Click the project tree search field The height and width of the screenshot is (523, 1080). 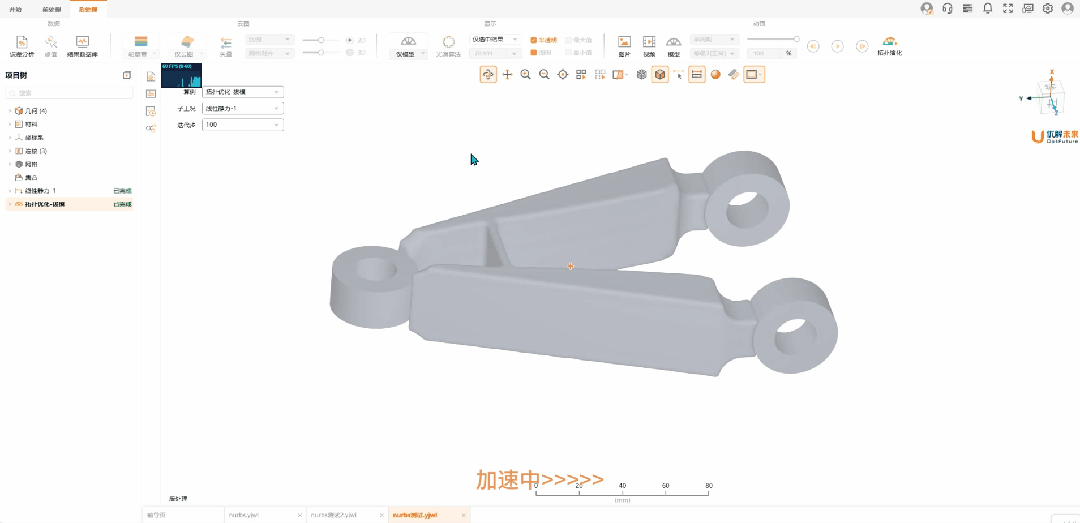pos(70,93)
